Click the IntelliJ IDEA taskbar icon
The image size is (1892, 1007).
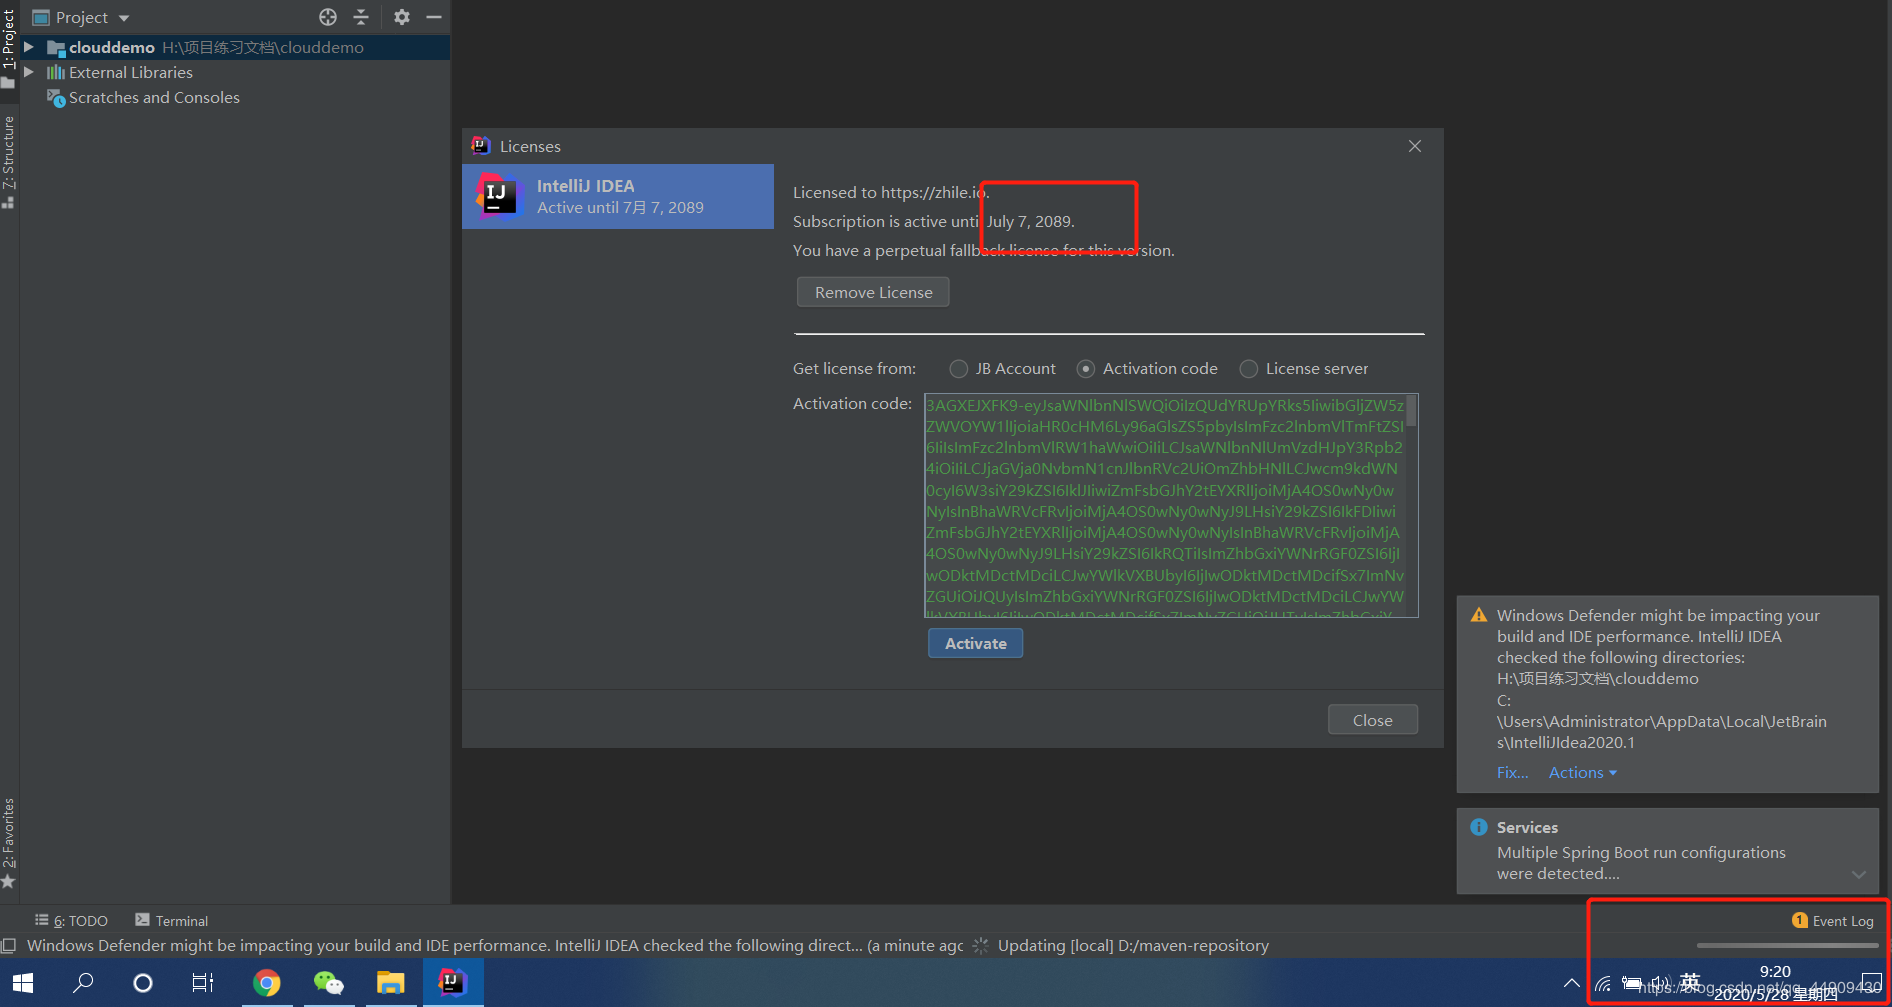click(453, 983)
